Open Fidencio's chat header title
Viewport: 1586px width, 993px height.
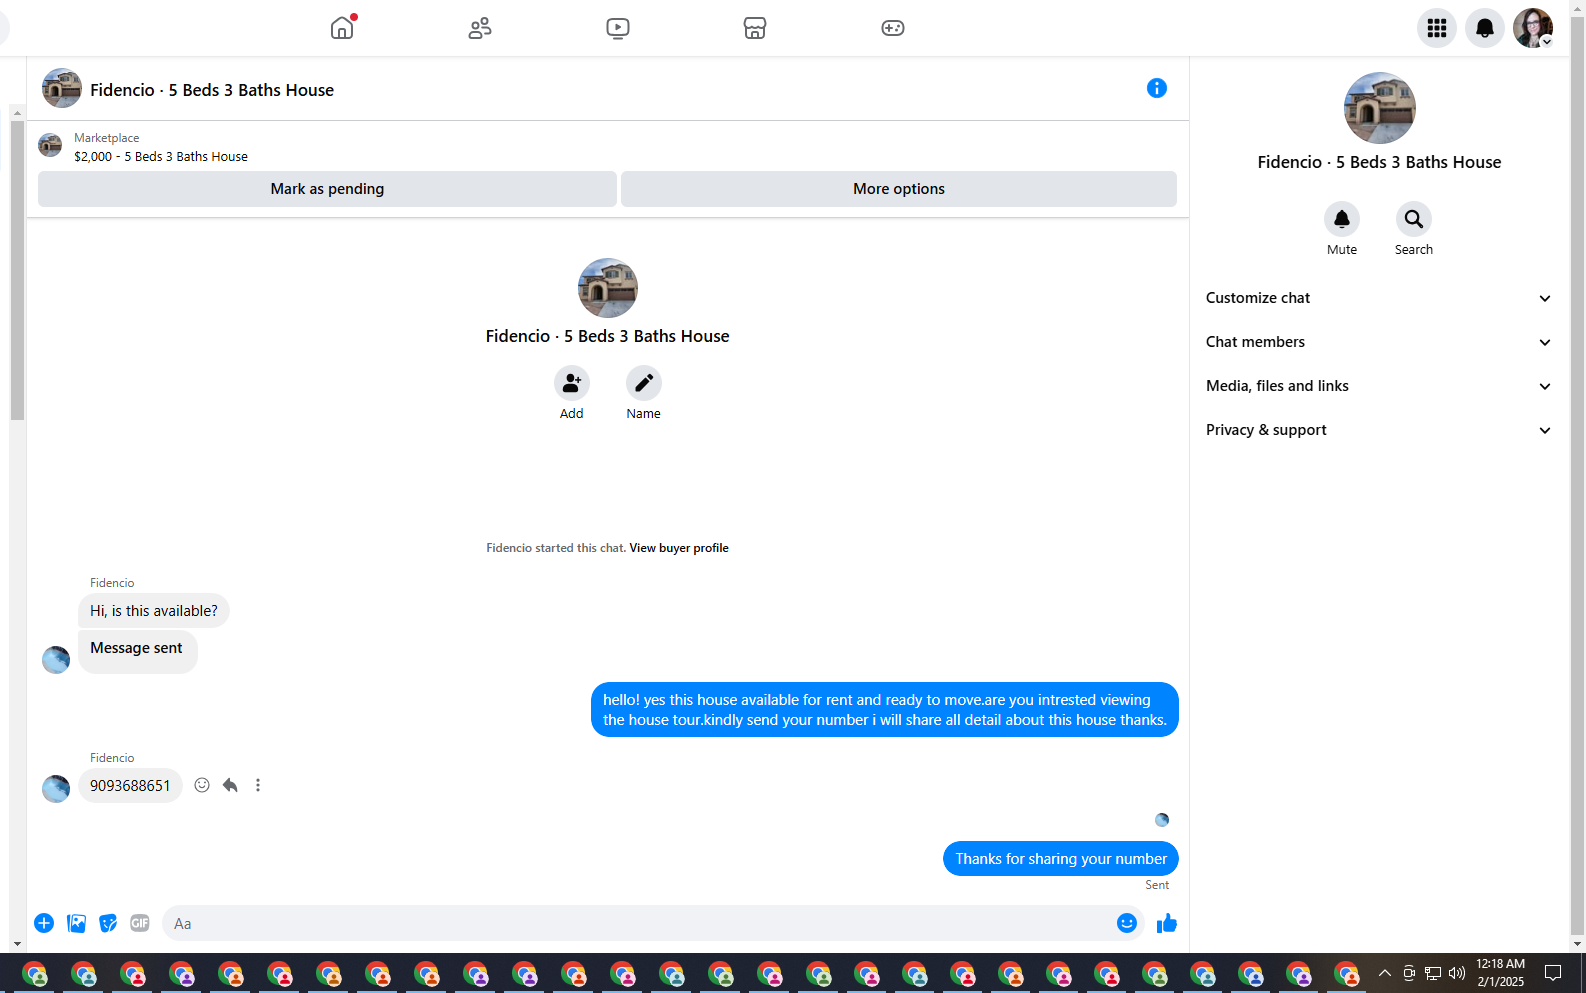tap(212, 90)
